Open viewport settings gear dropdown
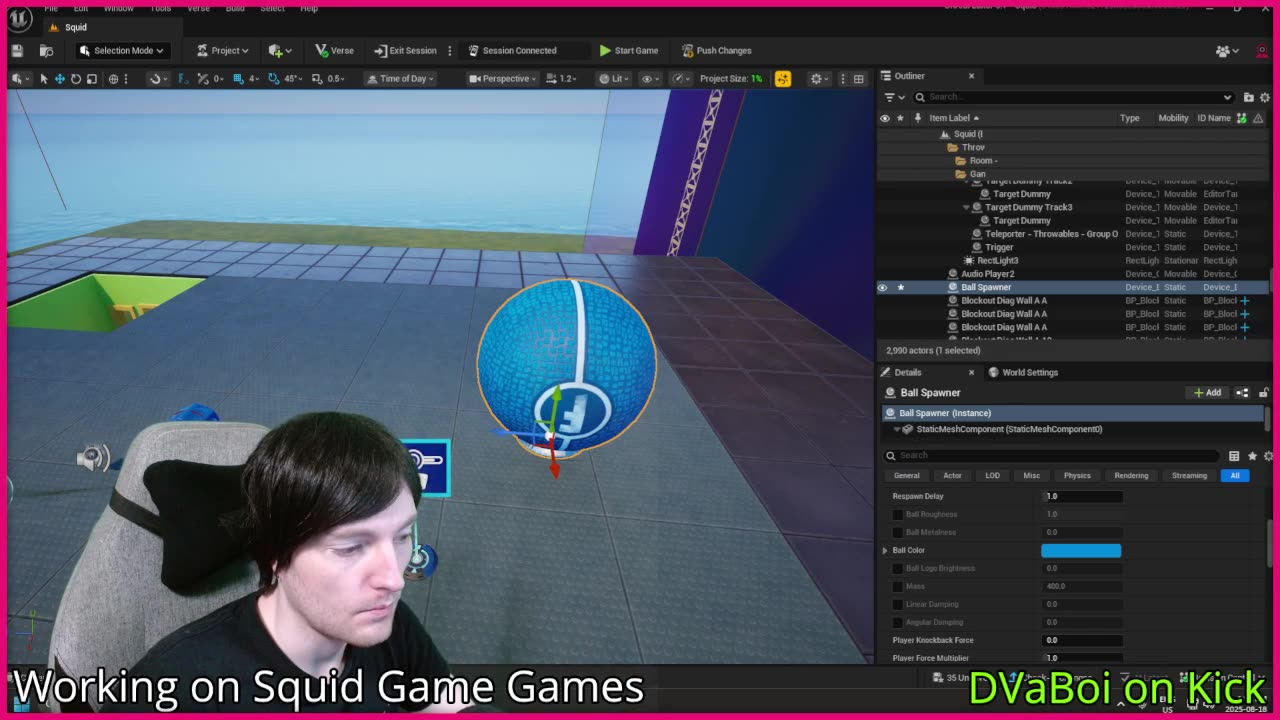 pos(820,79)
